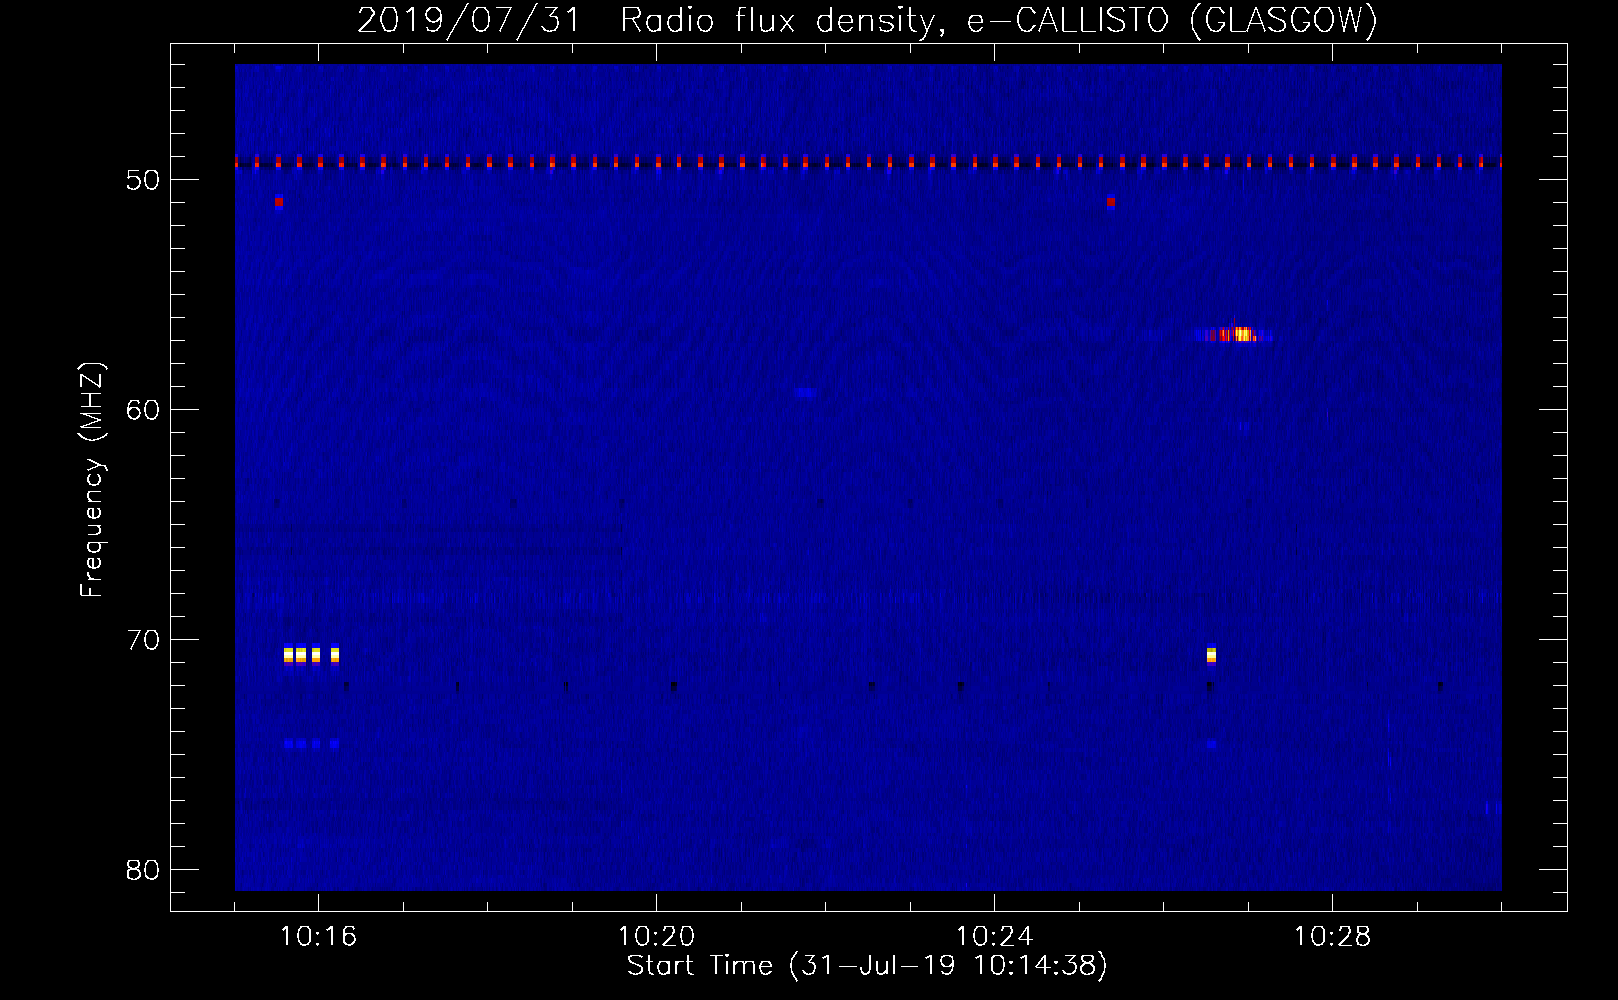Image resolution: width=1618 pixels, height=1000 pixels.
Task: Click the 10:16 time tick label
Action: tap(318, 937)
